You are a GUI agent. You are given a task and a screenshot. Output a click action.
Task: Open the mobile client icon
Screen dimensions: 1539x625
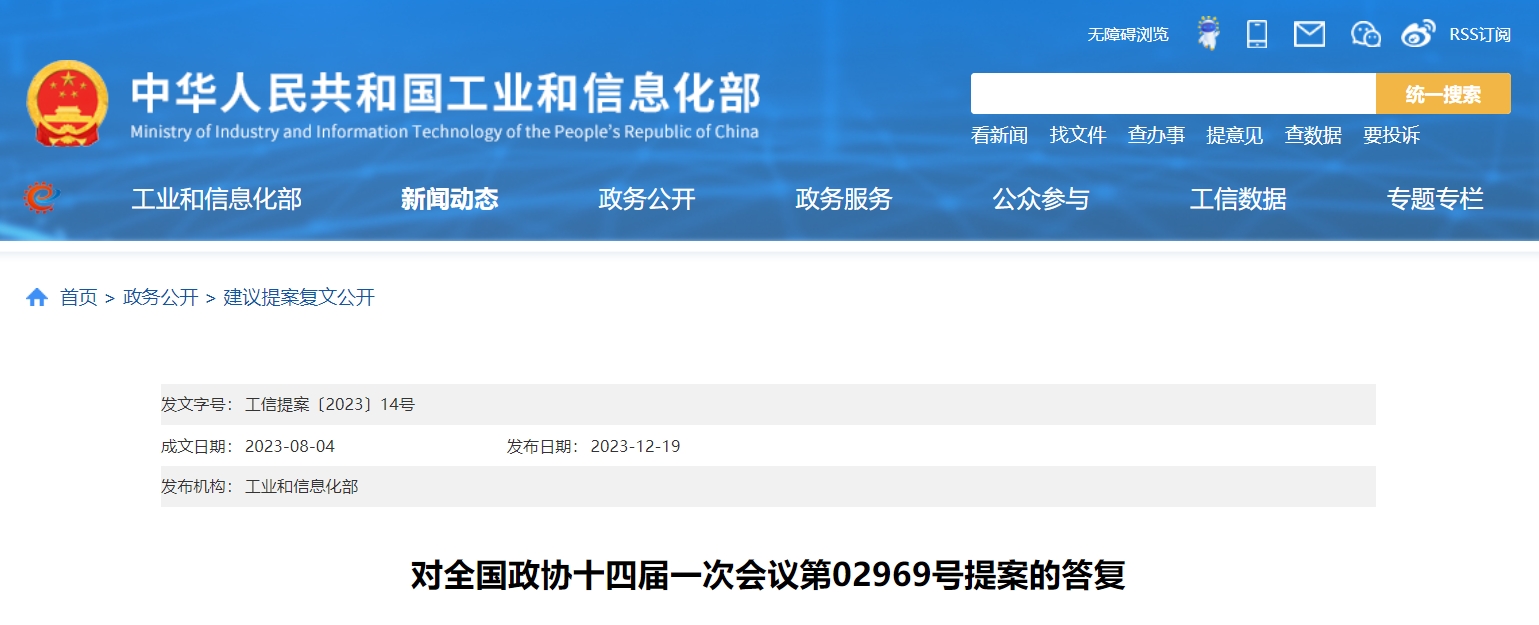[x=1257, y=32]
